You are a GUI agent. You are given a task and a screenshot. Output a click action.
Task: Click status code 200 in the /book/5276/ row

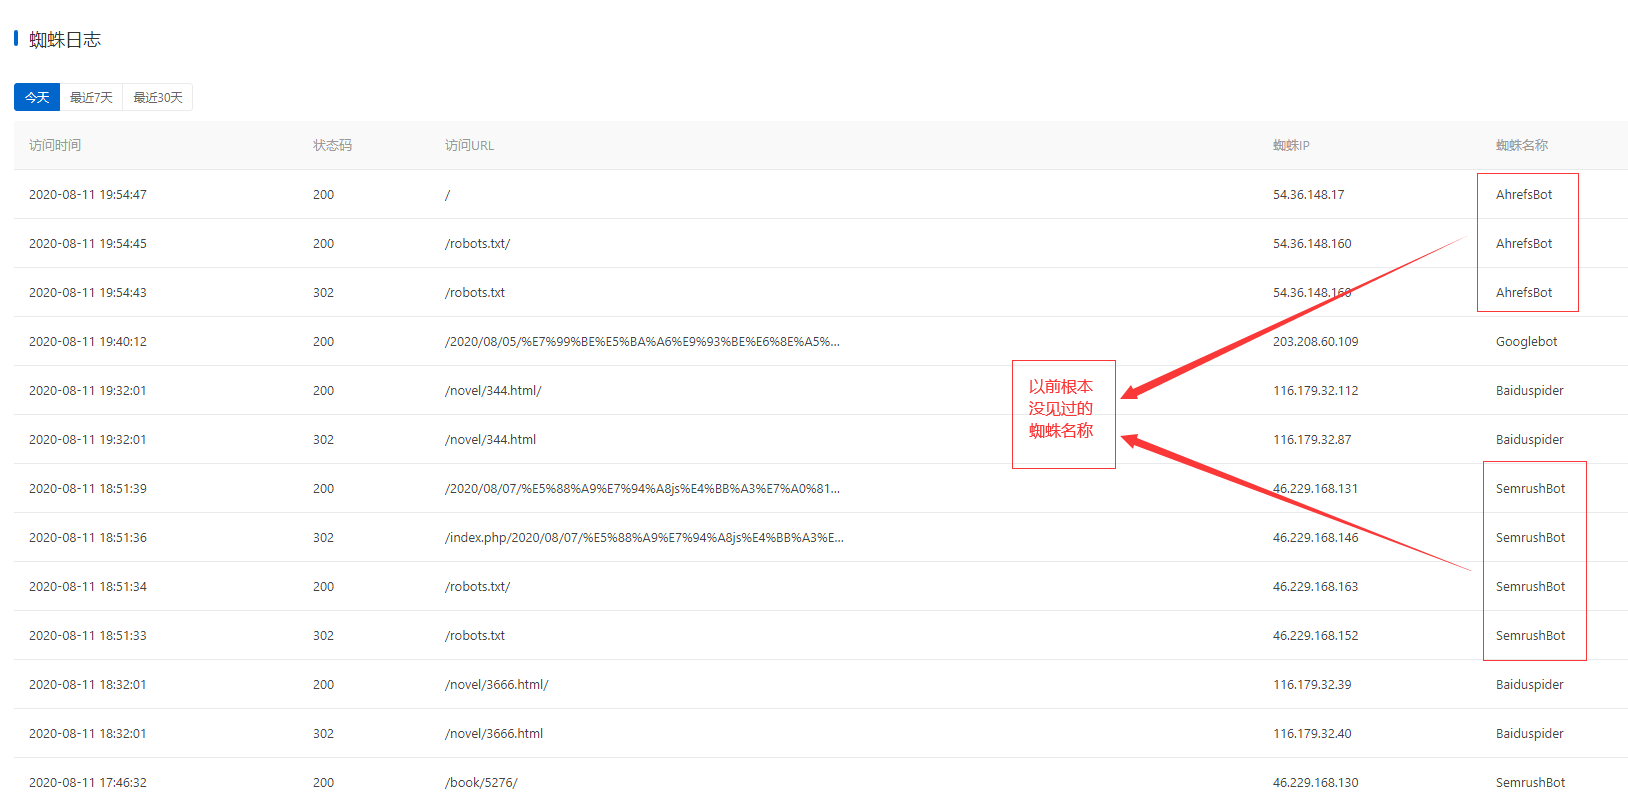tap(323, 782)
